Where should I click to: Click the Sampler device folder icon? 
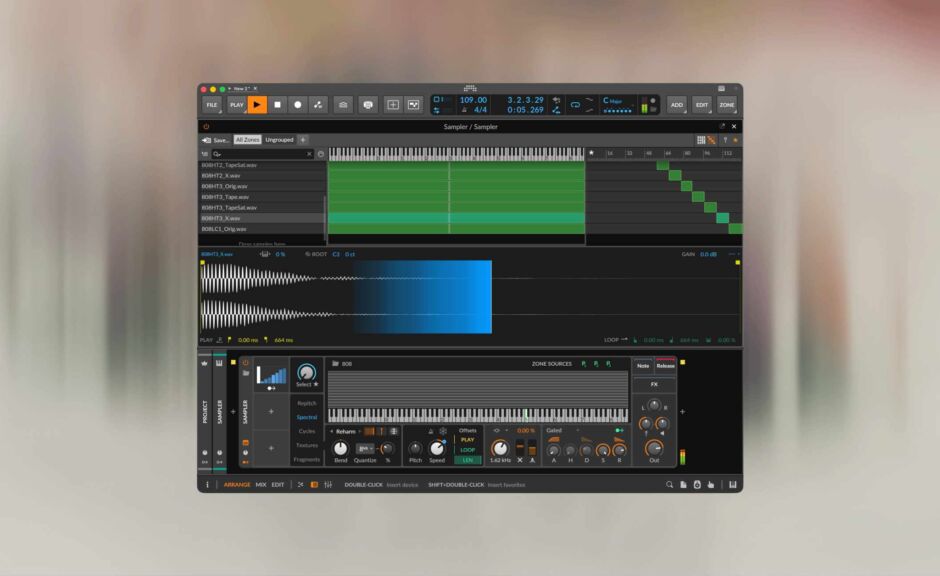click(x=245, y=373)
